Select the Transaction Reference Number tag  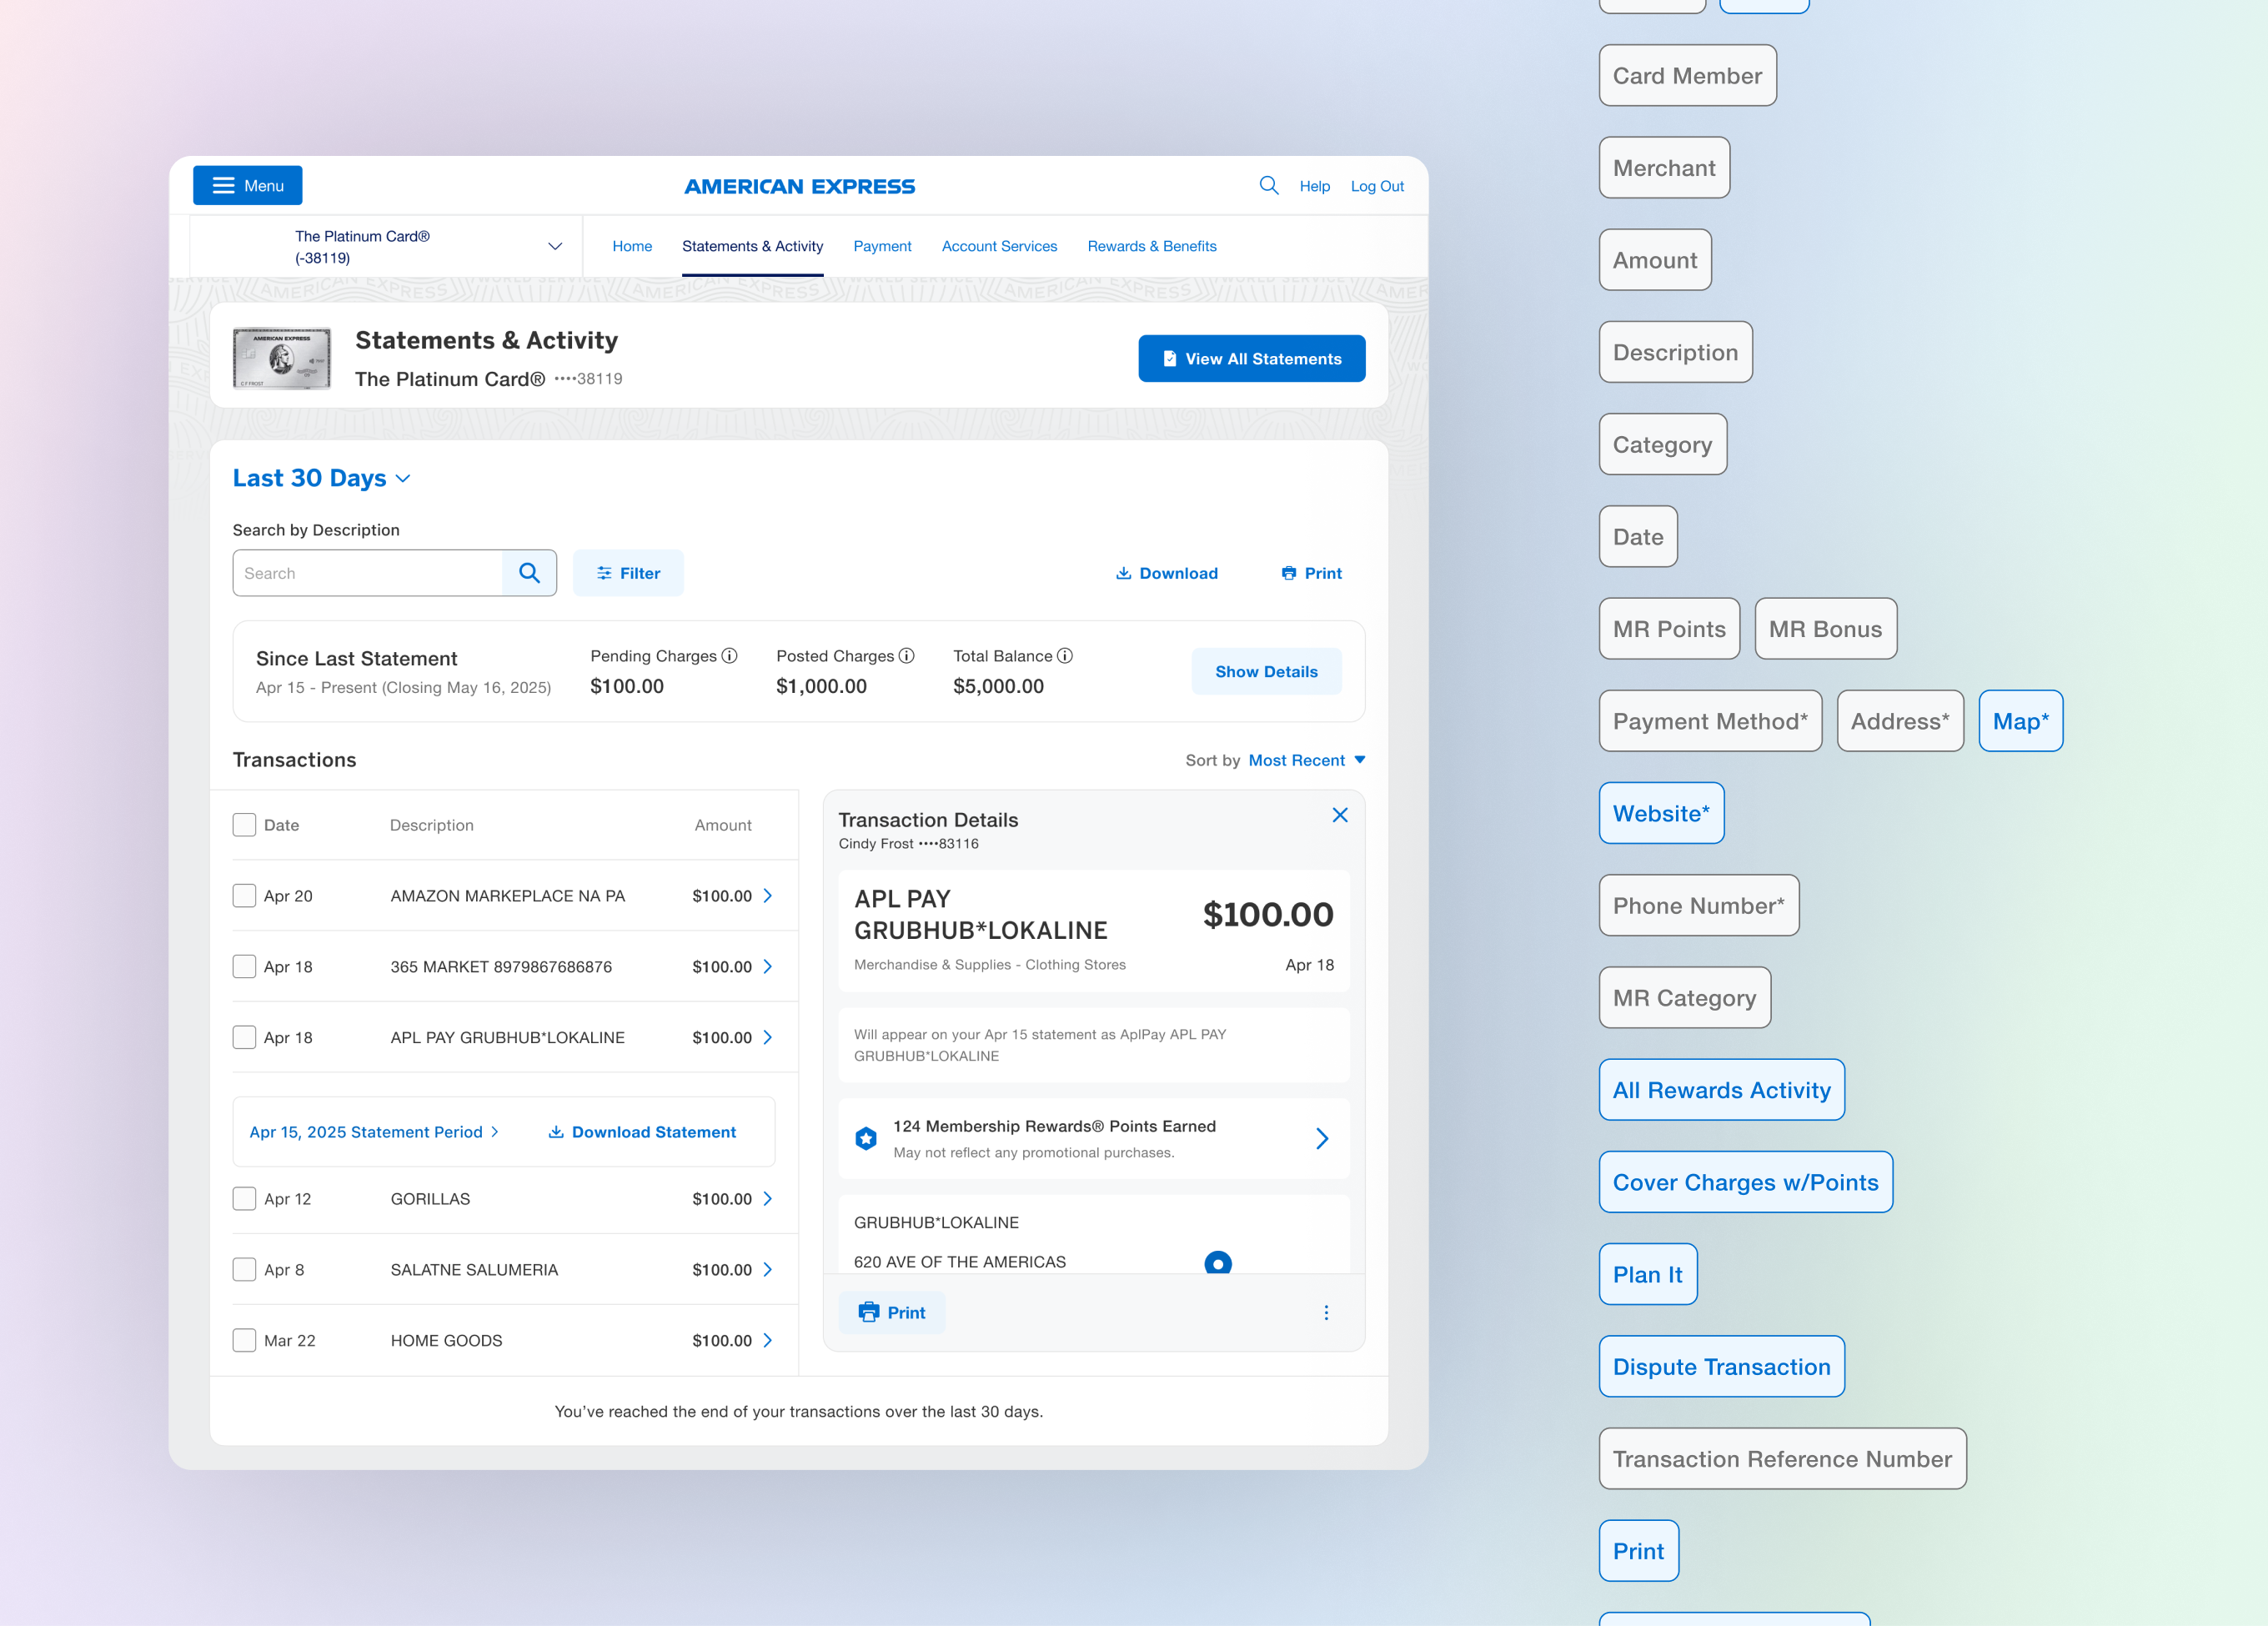pyautogui.click(x=1782, y=1459)
